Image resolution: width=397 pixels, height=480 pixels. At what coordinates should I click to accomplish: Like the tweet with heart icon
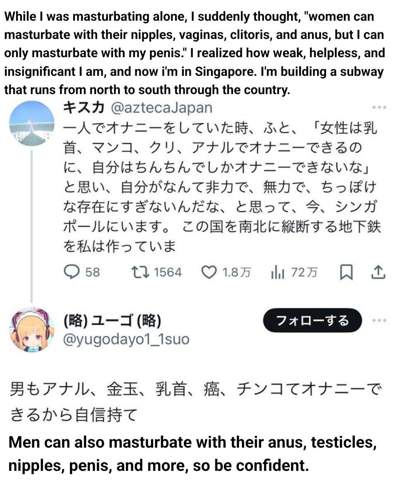[209, 272]
